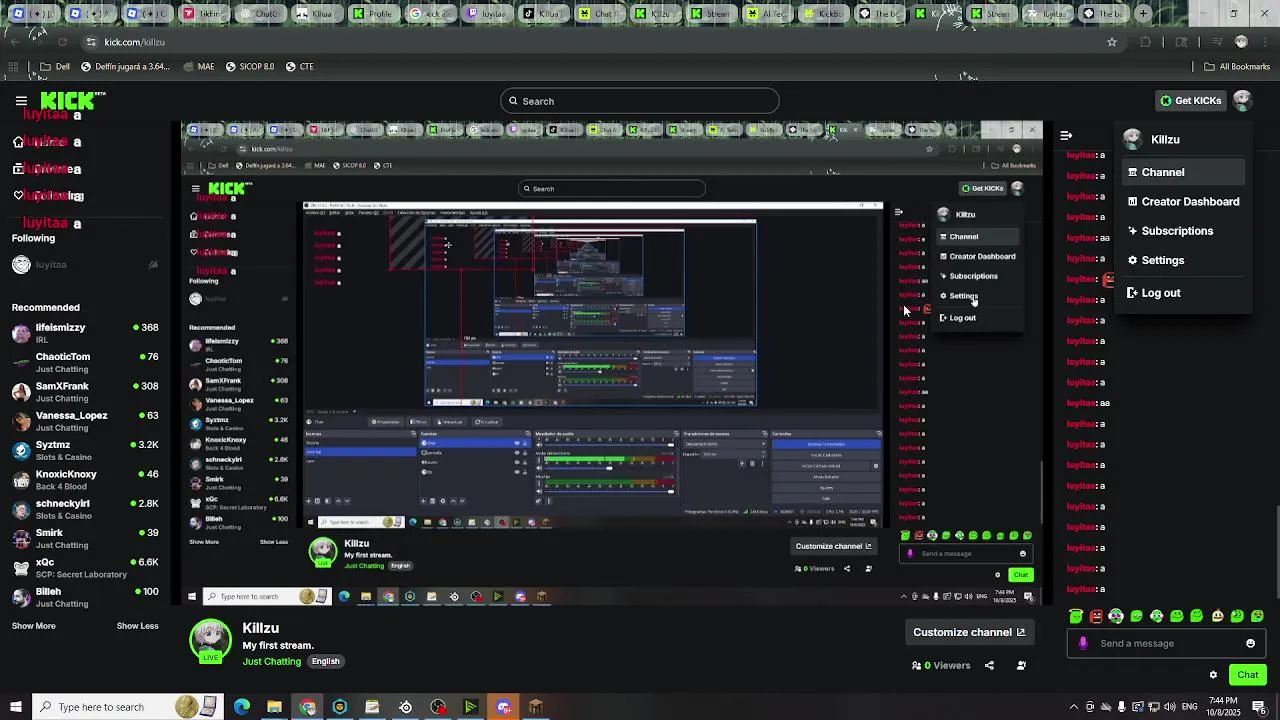Open the Chrome apps grid icon
Viewport: 1280px width, 720px height.
tap(13, 67)
